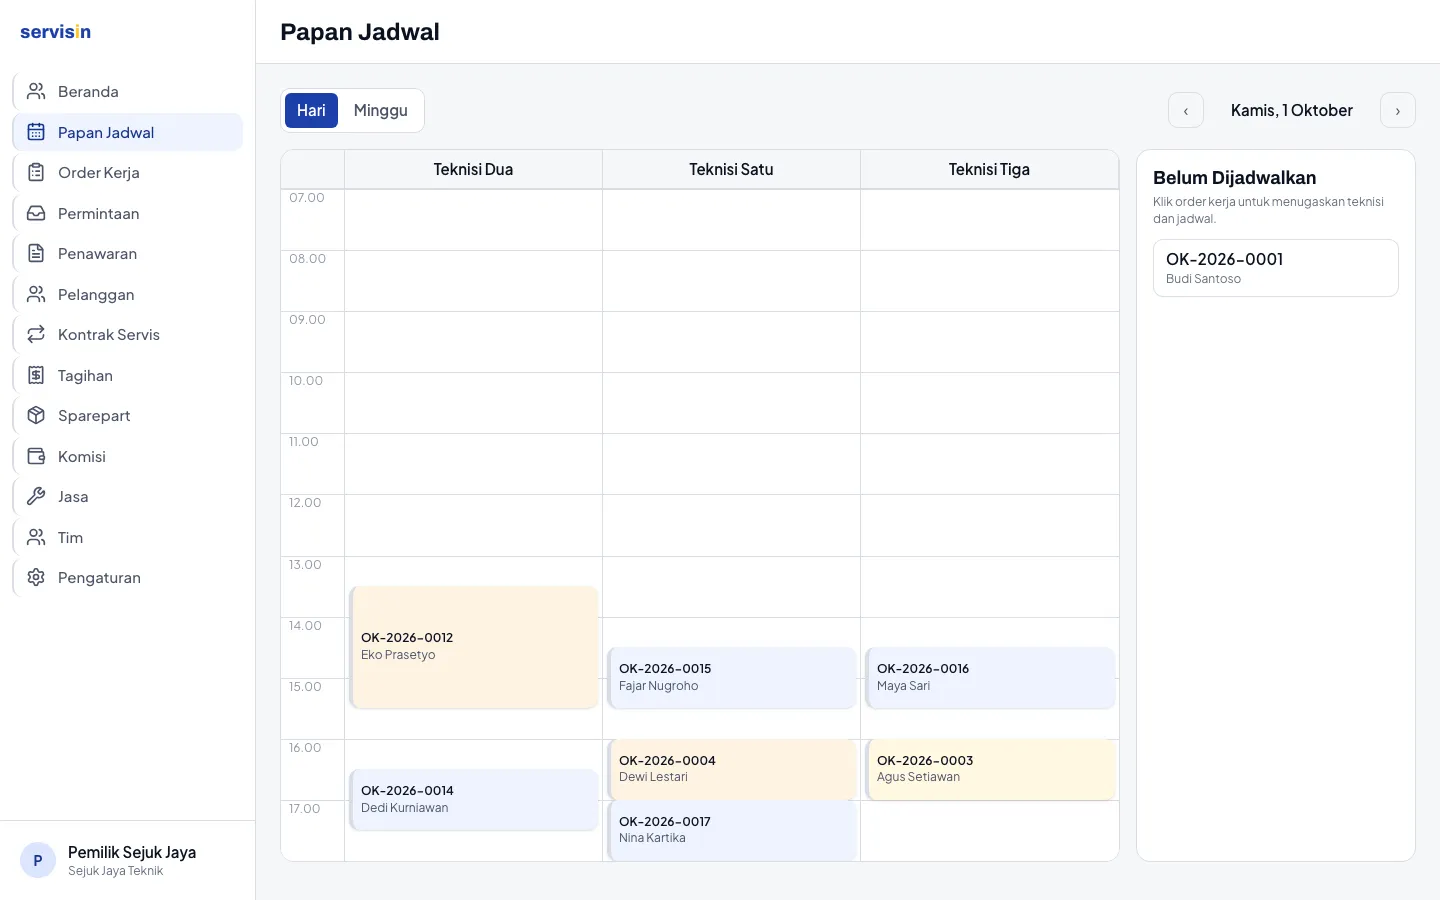Click the Jasa wrench icon
This screenshot has width=1440, height=900.
(36, 496)
